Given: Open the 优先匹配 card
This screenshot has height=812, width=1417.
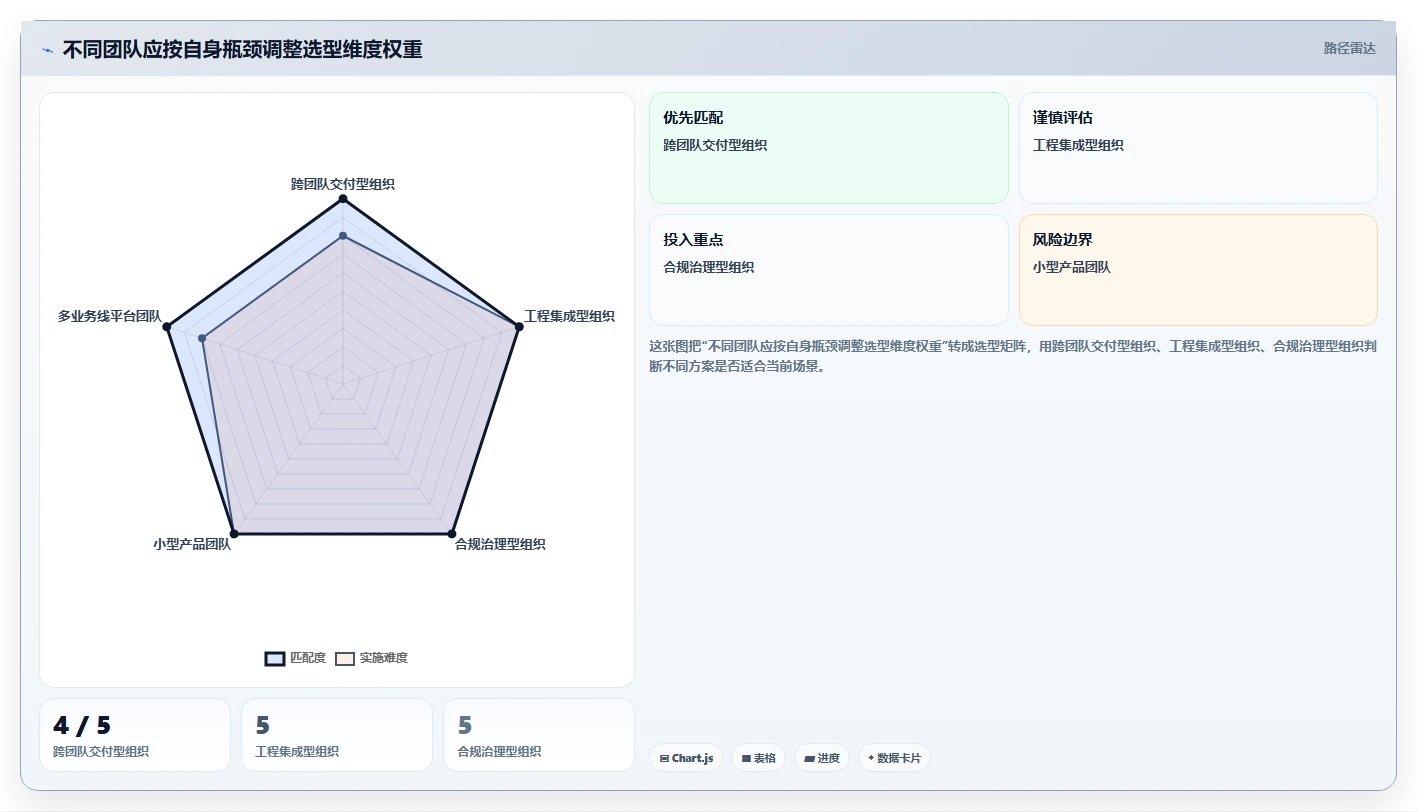Looking at the screenshot, I should point(829,148).
